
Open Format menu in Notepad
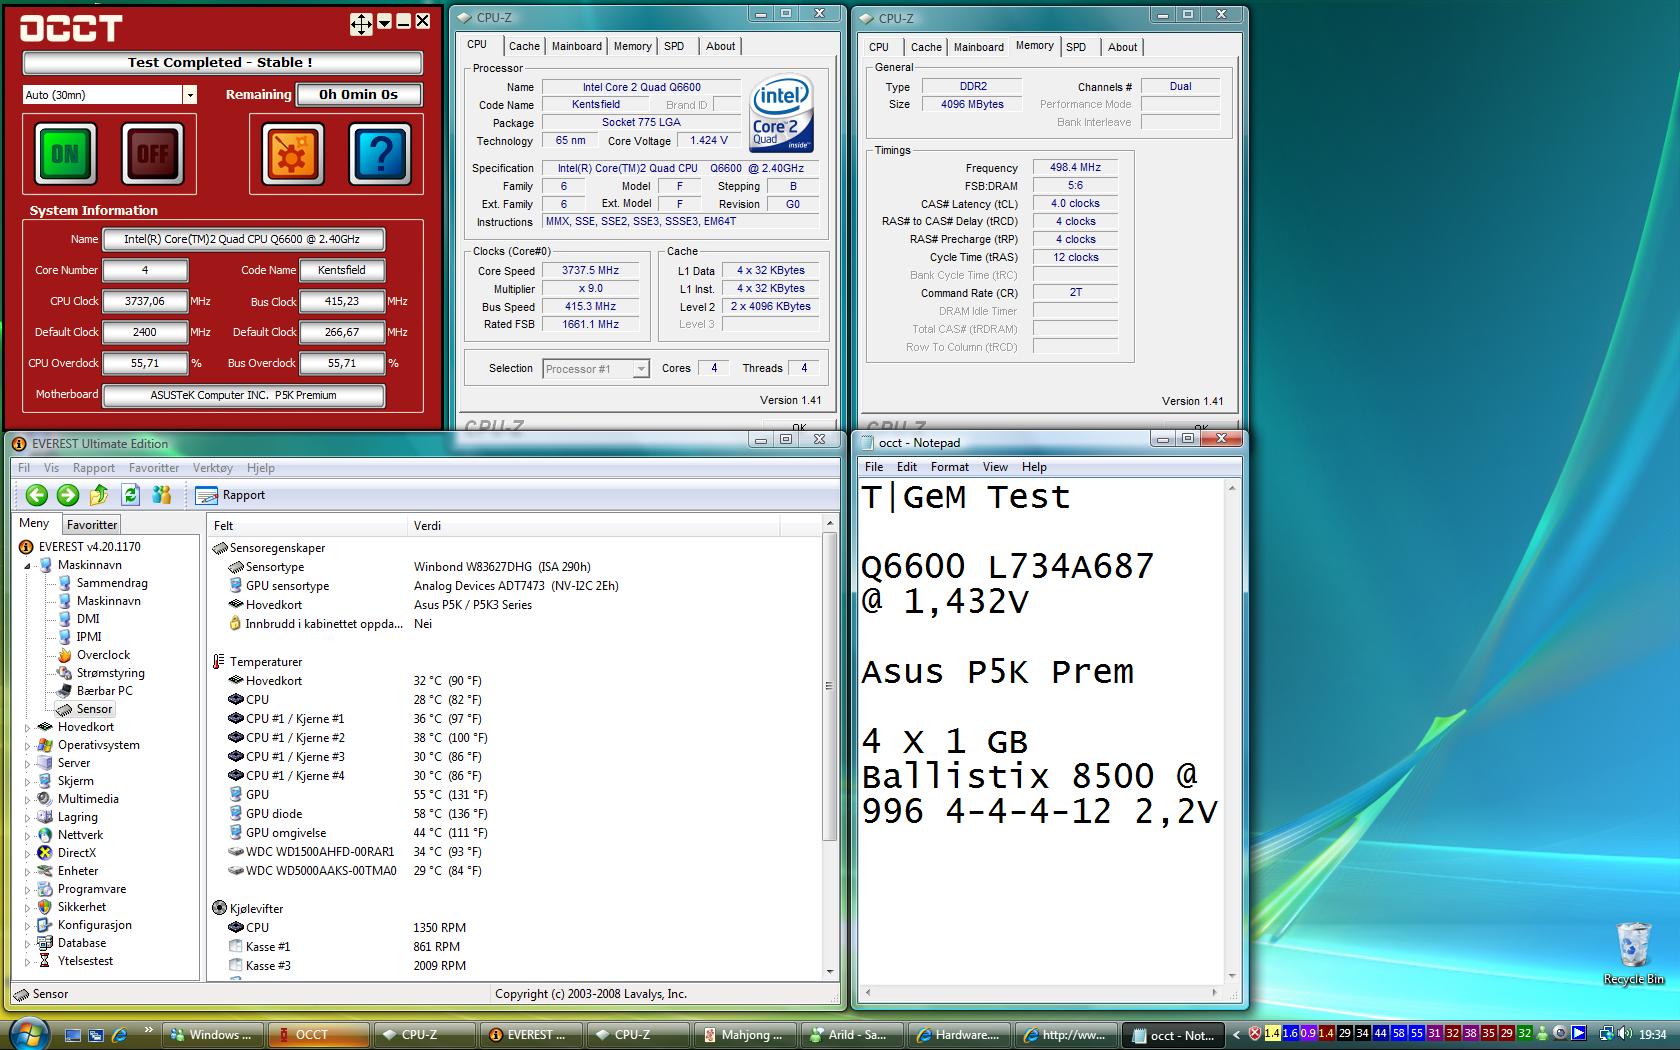[949, 467]
